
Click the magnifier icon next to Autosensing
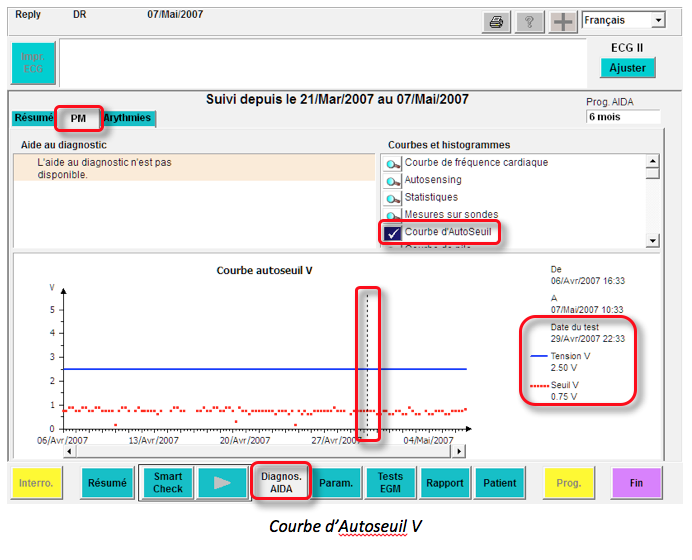(x=393, y=181)
